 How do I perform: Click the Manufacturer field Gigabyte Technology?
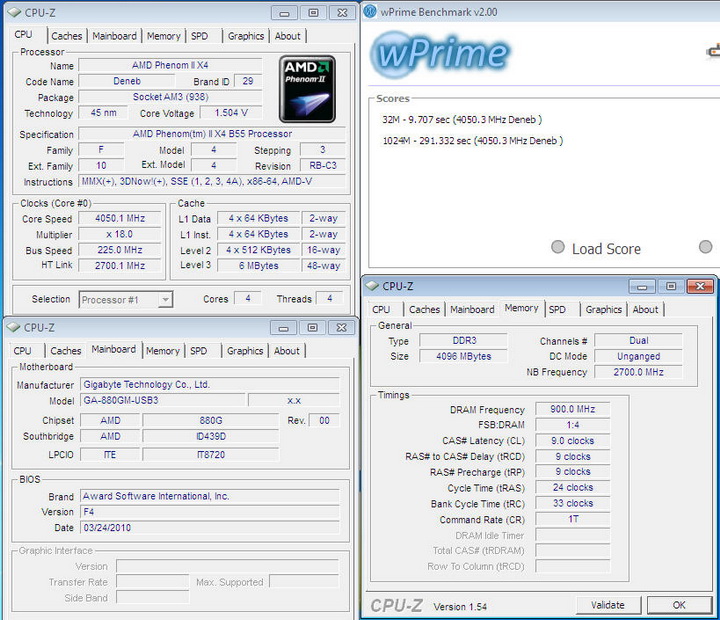pos(210,384)
